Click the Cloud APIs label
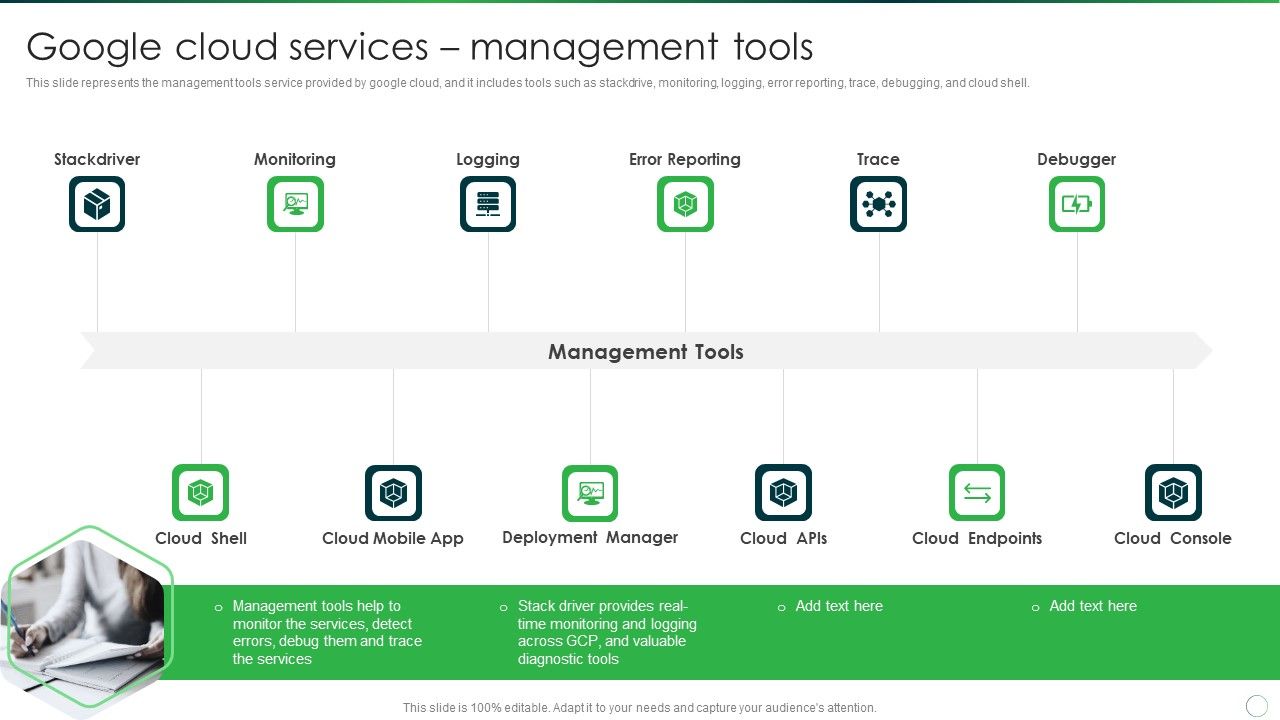The width and height of the screenshot is (1280, 720). [784, 538]
